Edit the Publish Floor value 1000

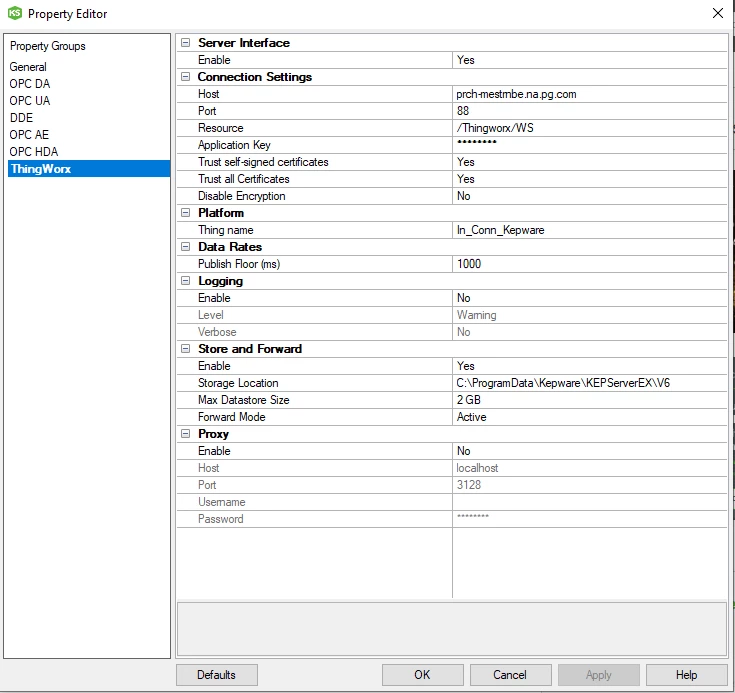[x=590, y=264]
